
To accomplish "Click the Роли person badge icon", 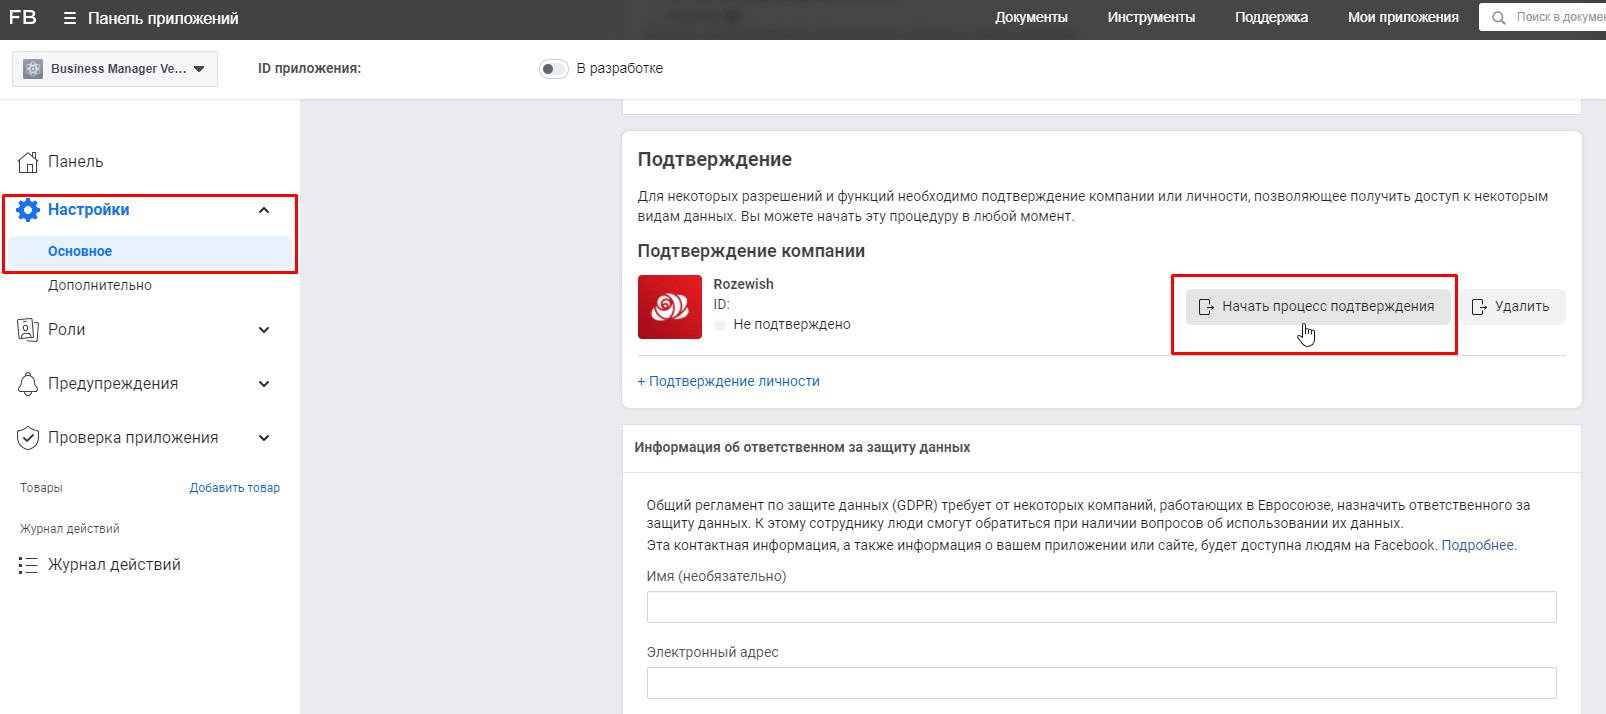I will [x=28, y=330].
